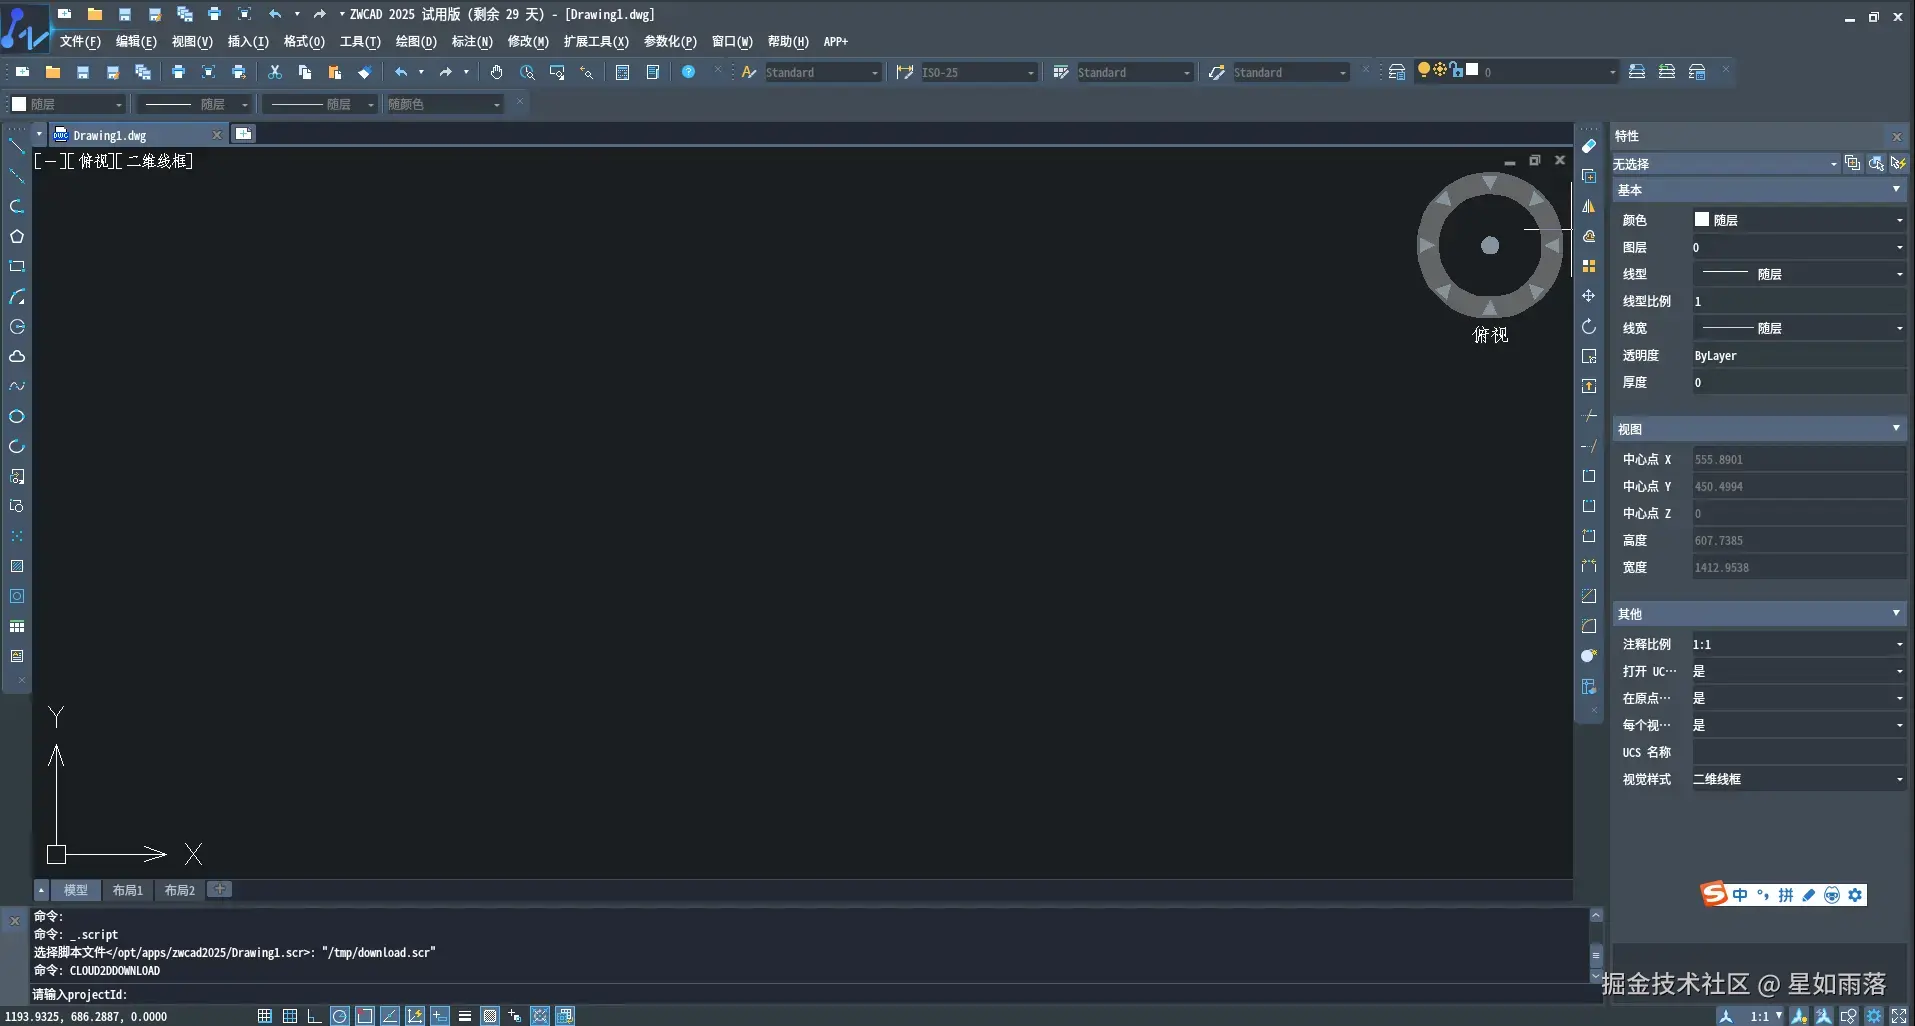Toggle Grid display in status bar

pyautogui.click(x=290, y=1016)
